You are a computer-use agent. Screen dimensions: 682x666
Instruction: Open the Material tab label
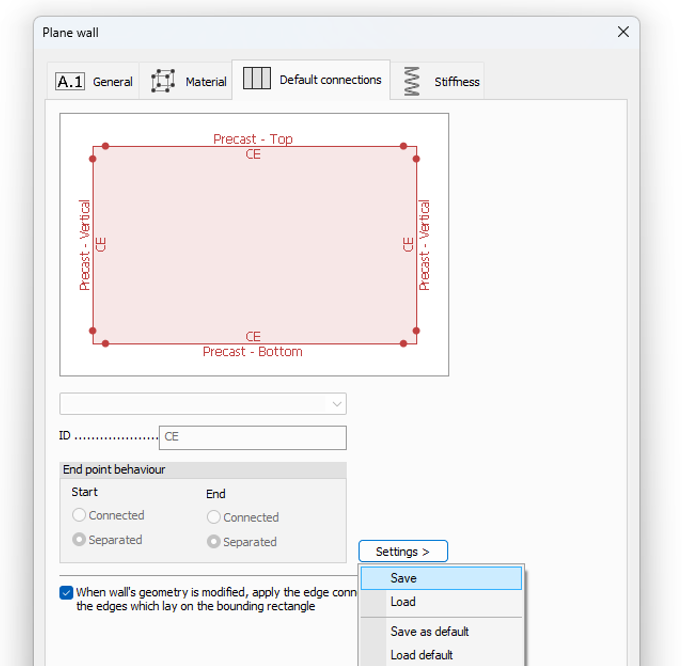coord(206,82)
